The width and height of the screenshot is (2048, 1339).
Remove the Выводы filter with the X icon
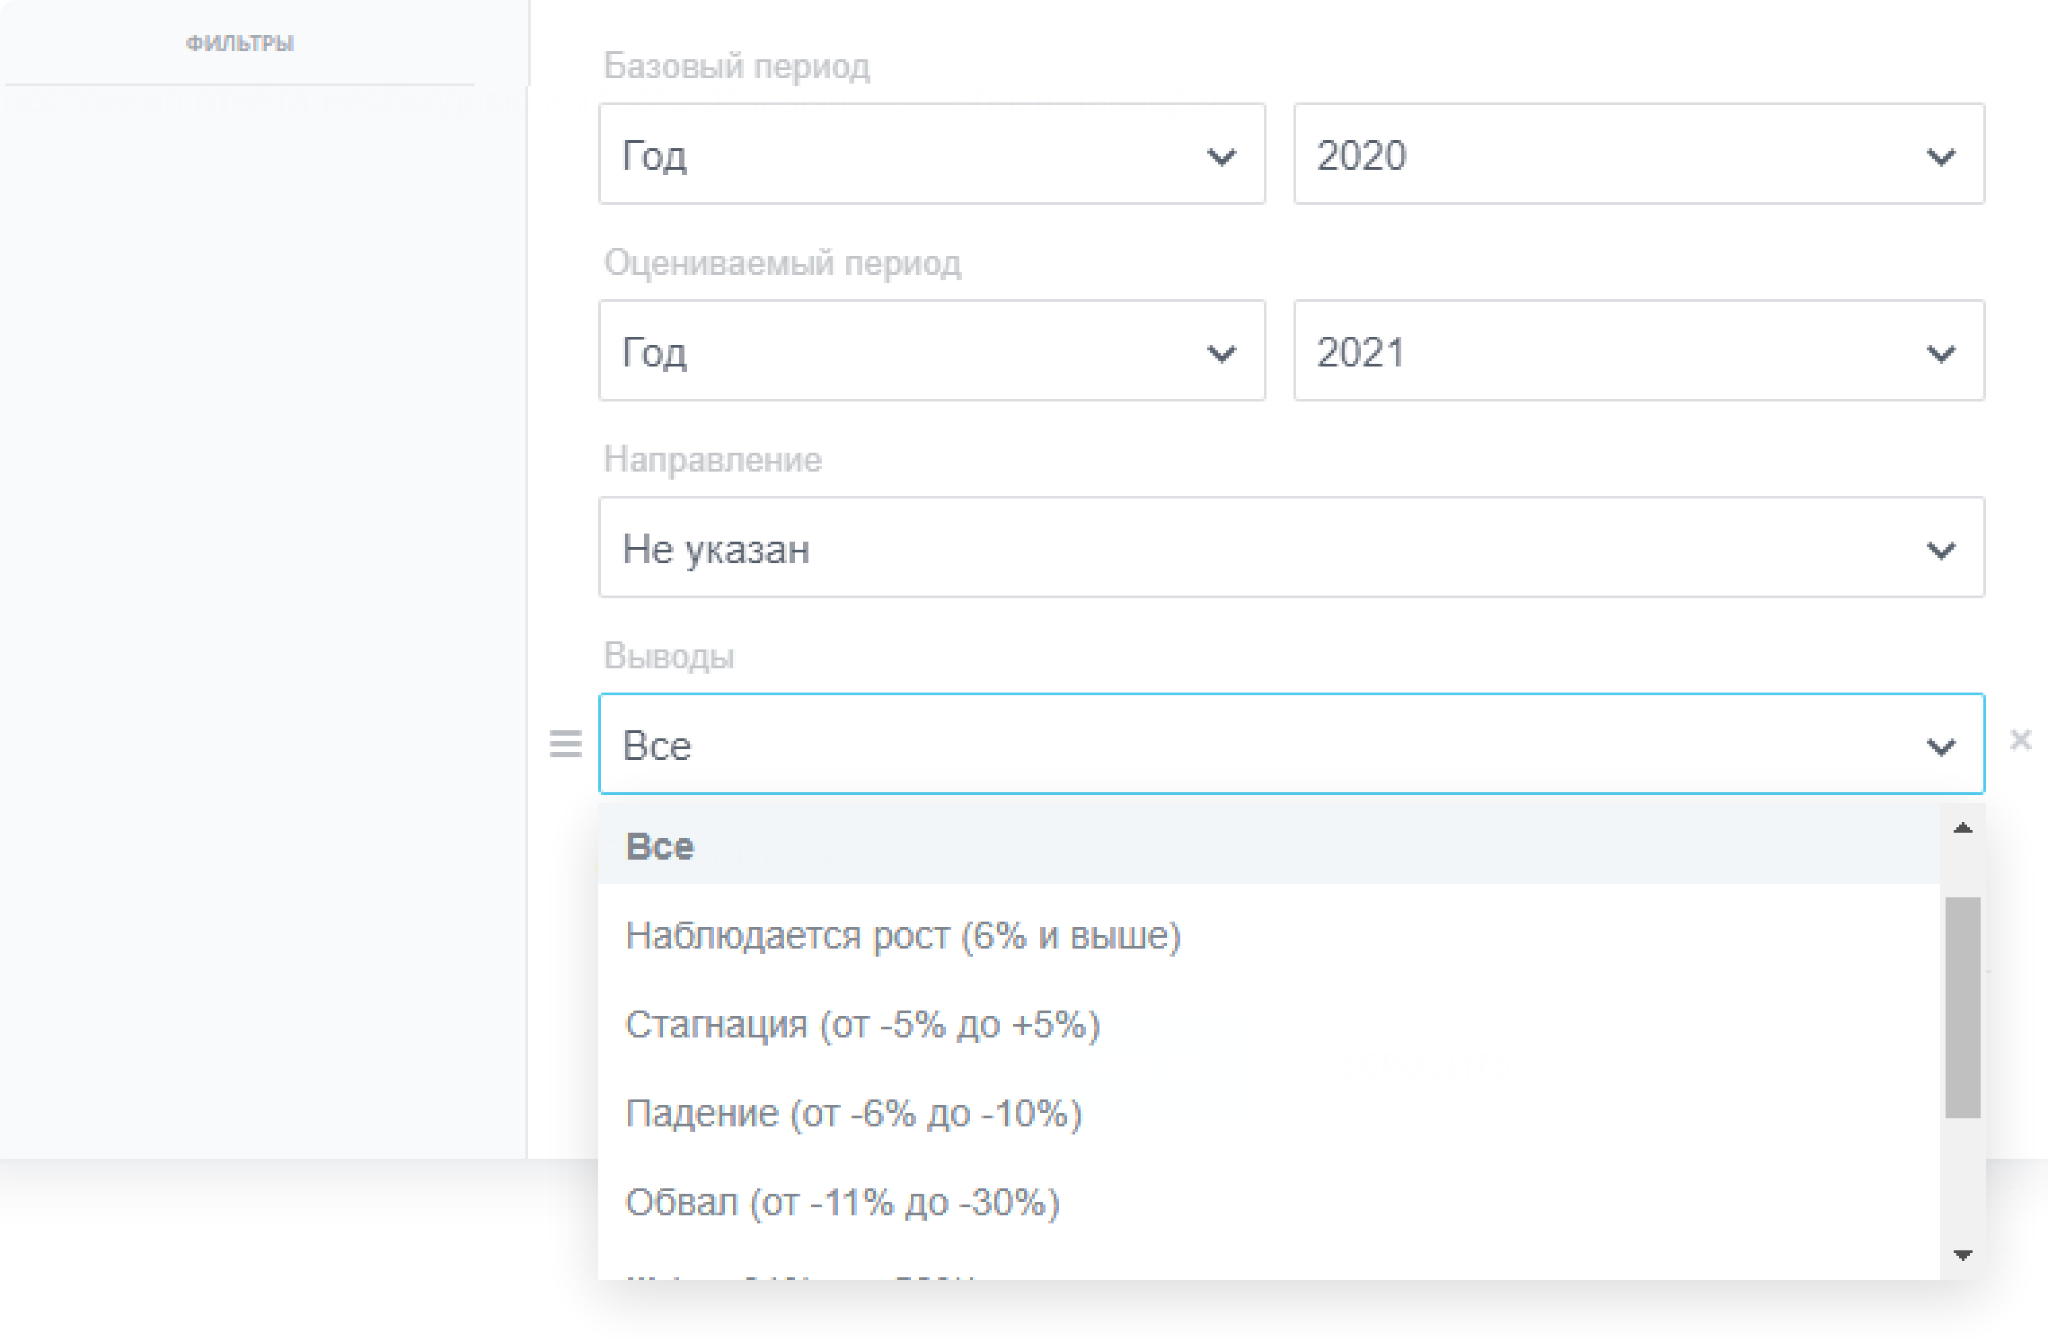coord(2020,740)
